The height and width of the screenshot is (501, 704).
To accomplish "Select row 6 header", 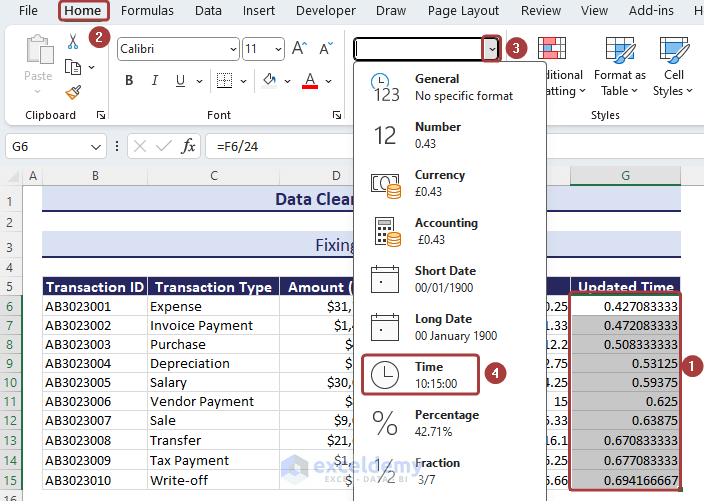I will tap(10, 306).
